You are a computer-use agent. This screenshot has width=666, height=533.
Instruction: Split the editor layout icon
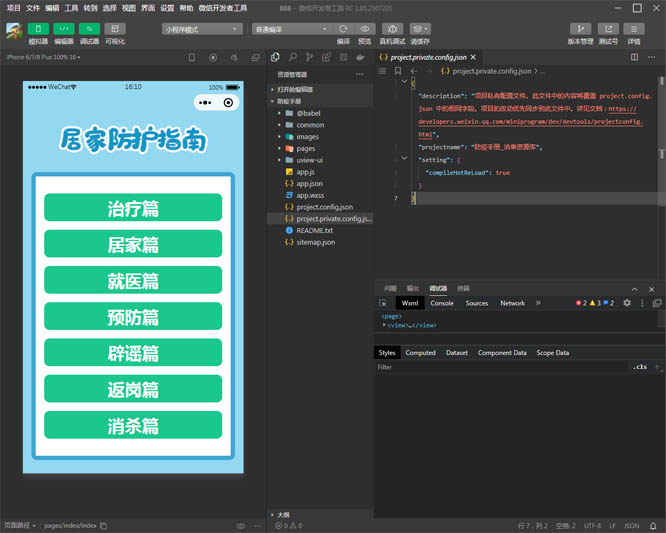point(634,57)
